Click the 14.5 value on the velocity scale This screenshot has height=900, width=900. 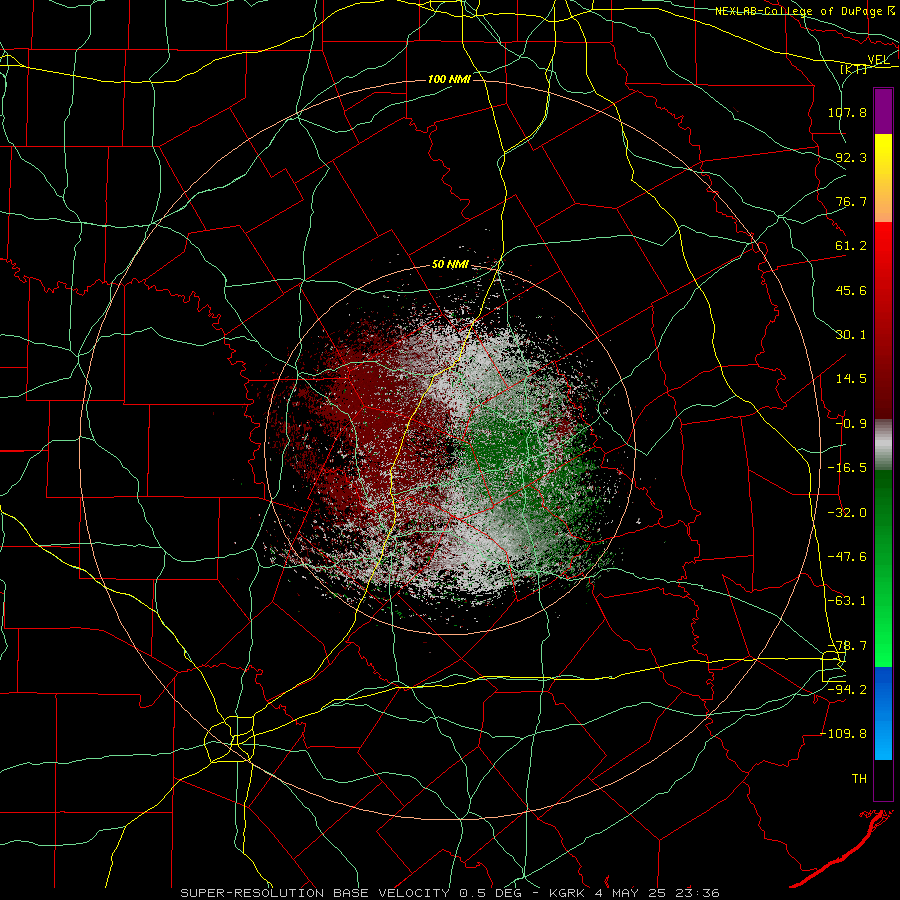pyautogui.click(x=851, y=379)
